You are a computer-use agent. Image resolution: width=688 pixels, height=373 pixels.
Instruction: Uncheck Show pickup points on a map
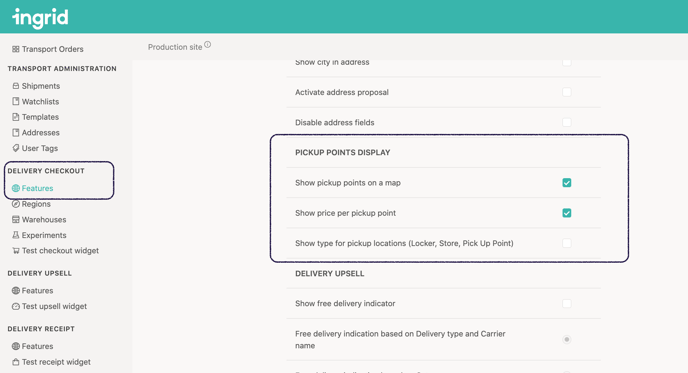(566, 183)
